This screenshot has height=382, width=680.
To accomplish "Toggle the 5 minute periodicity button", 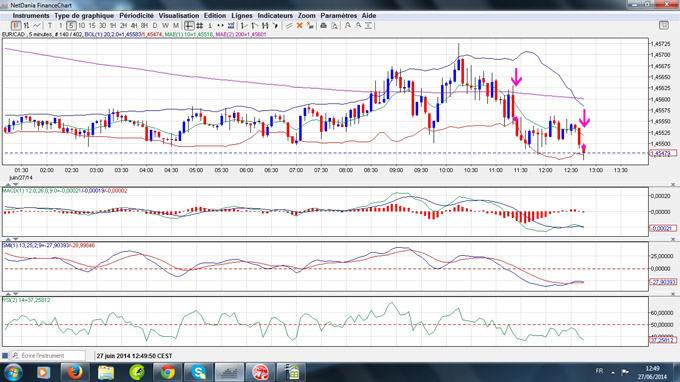I will tap(71, 26).
